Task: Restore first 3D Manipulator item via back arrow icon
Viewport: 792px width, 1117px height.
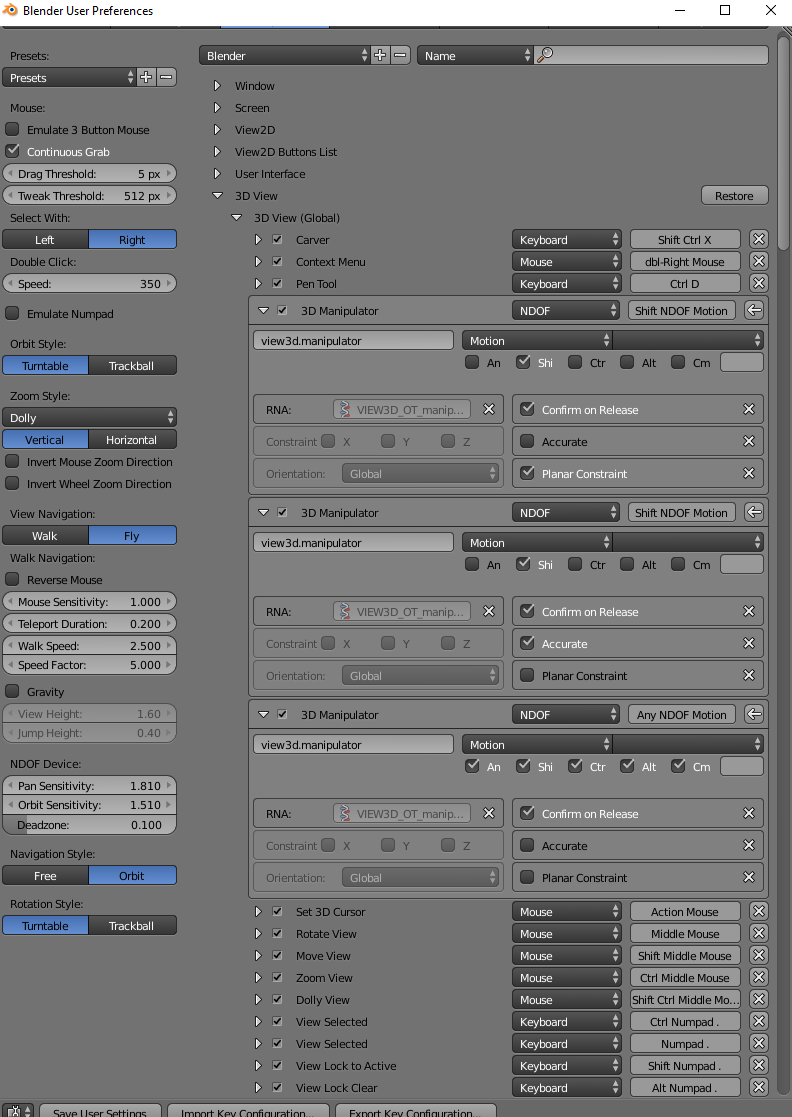Action: [x=754, y=311]
